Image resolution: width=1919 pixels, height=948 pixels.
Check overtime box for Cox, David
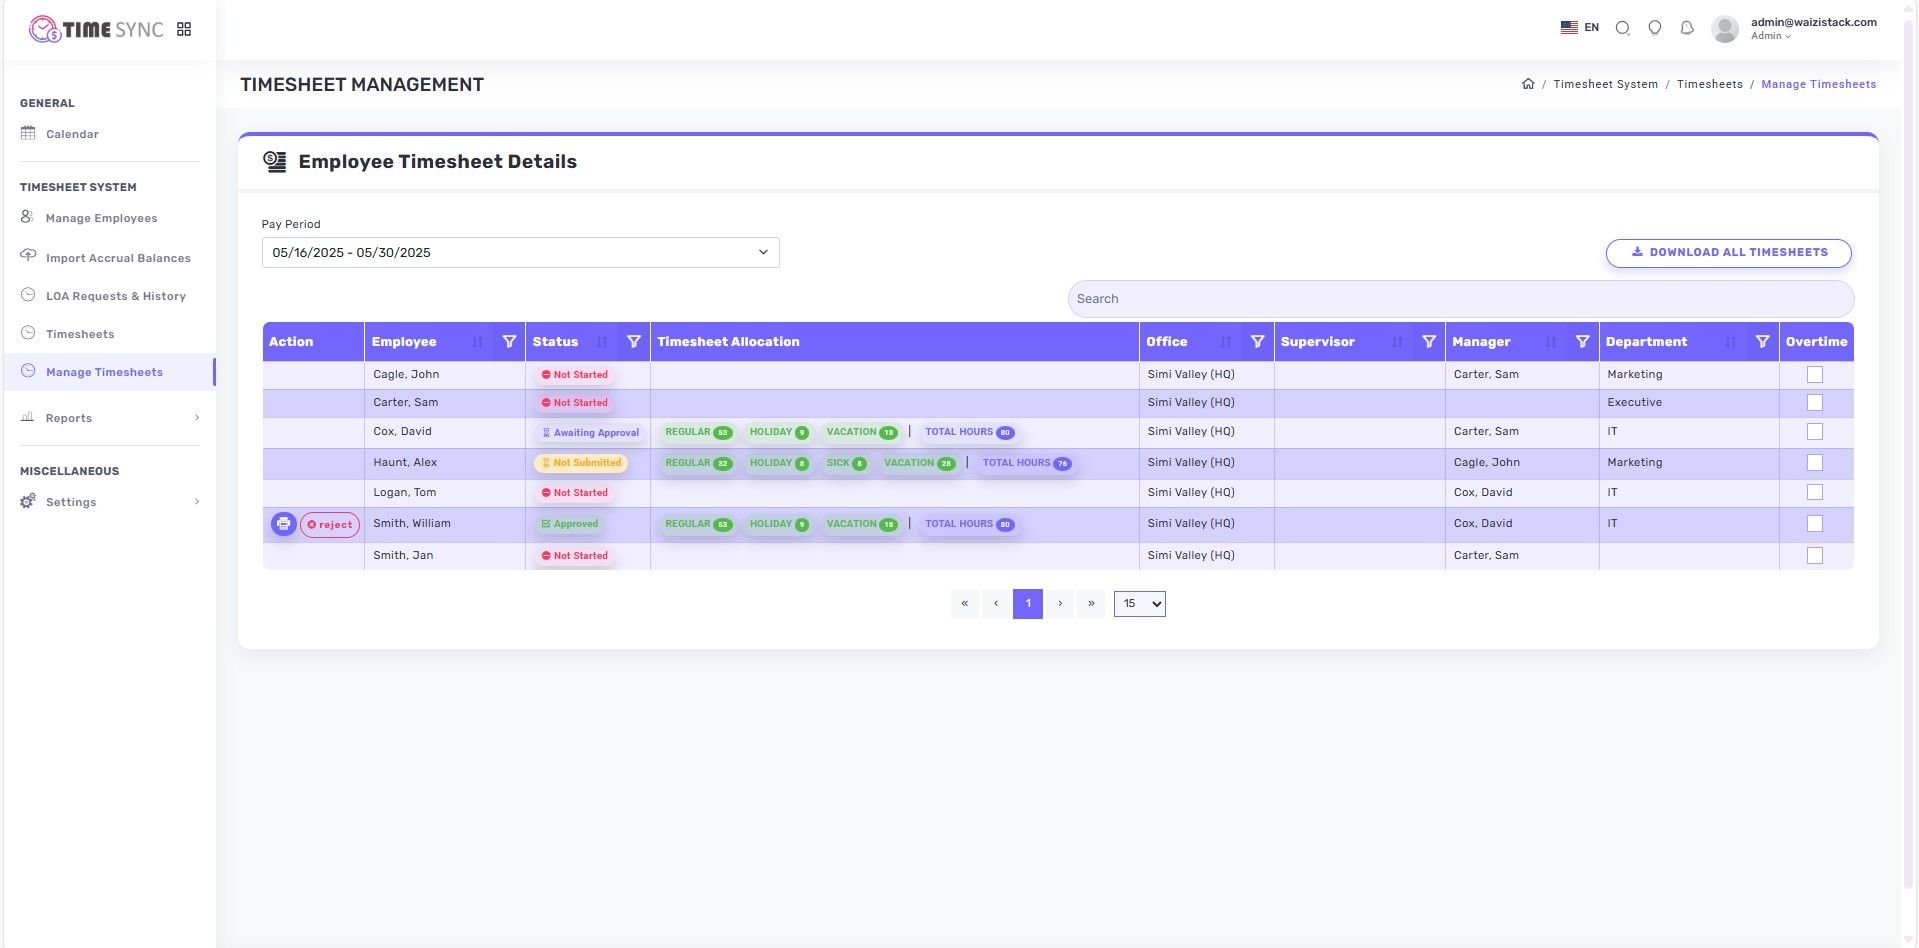[1814, 432]
